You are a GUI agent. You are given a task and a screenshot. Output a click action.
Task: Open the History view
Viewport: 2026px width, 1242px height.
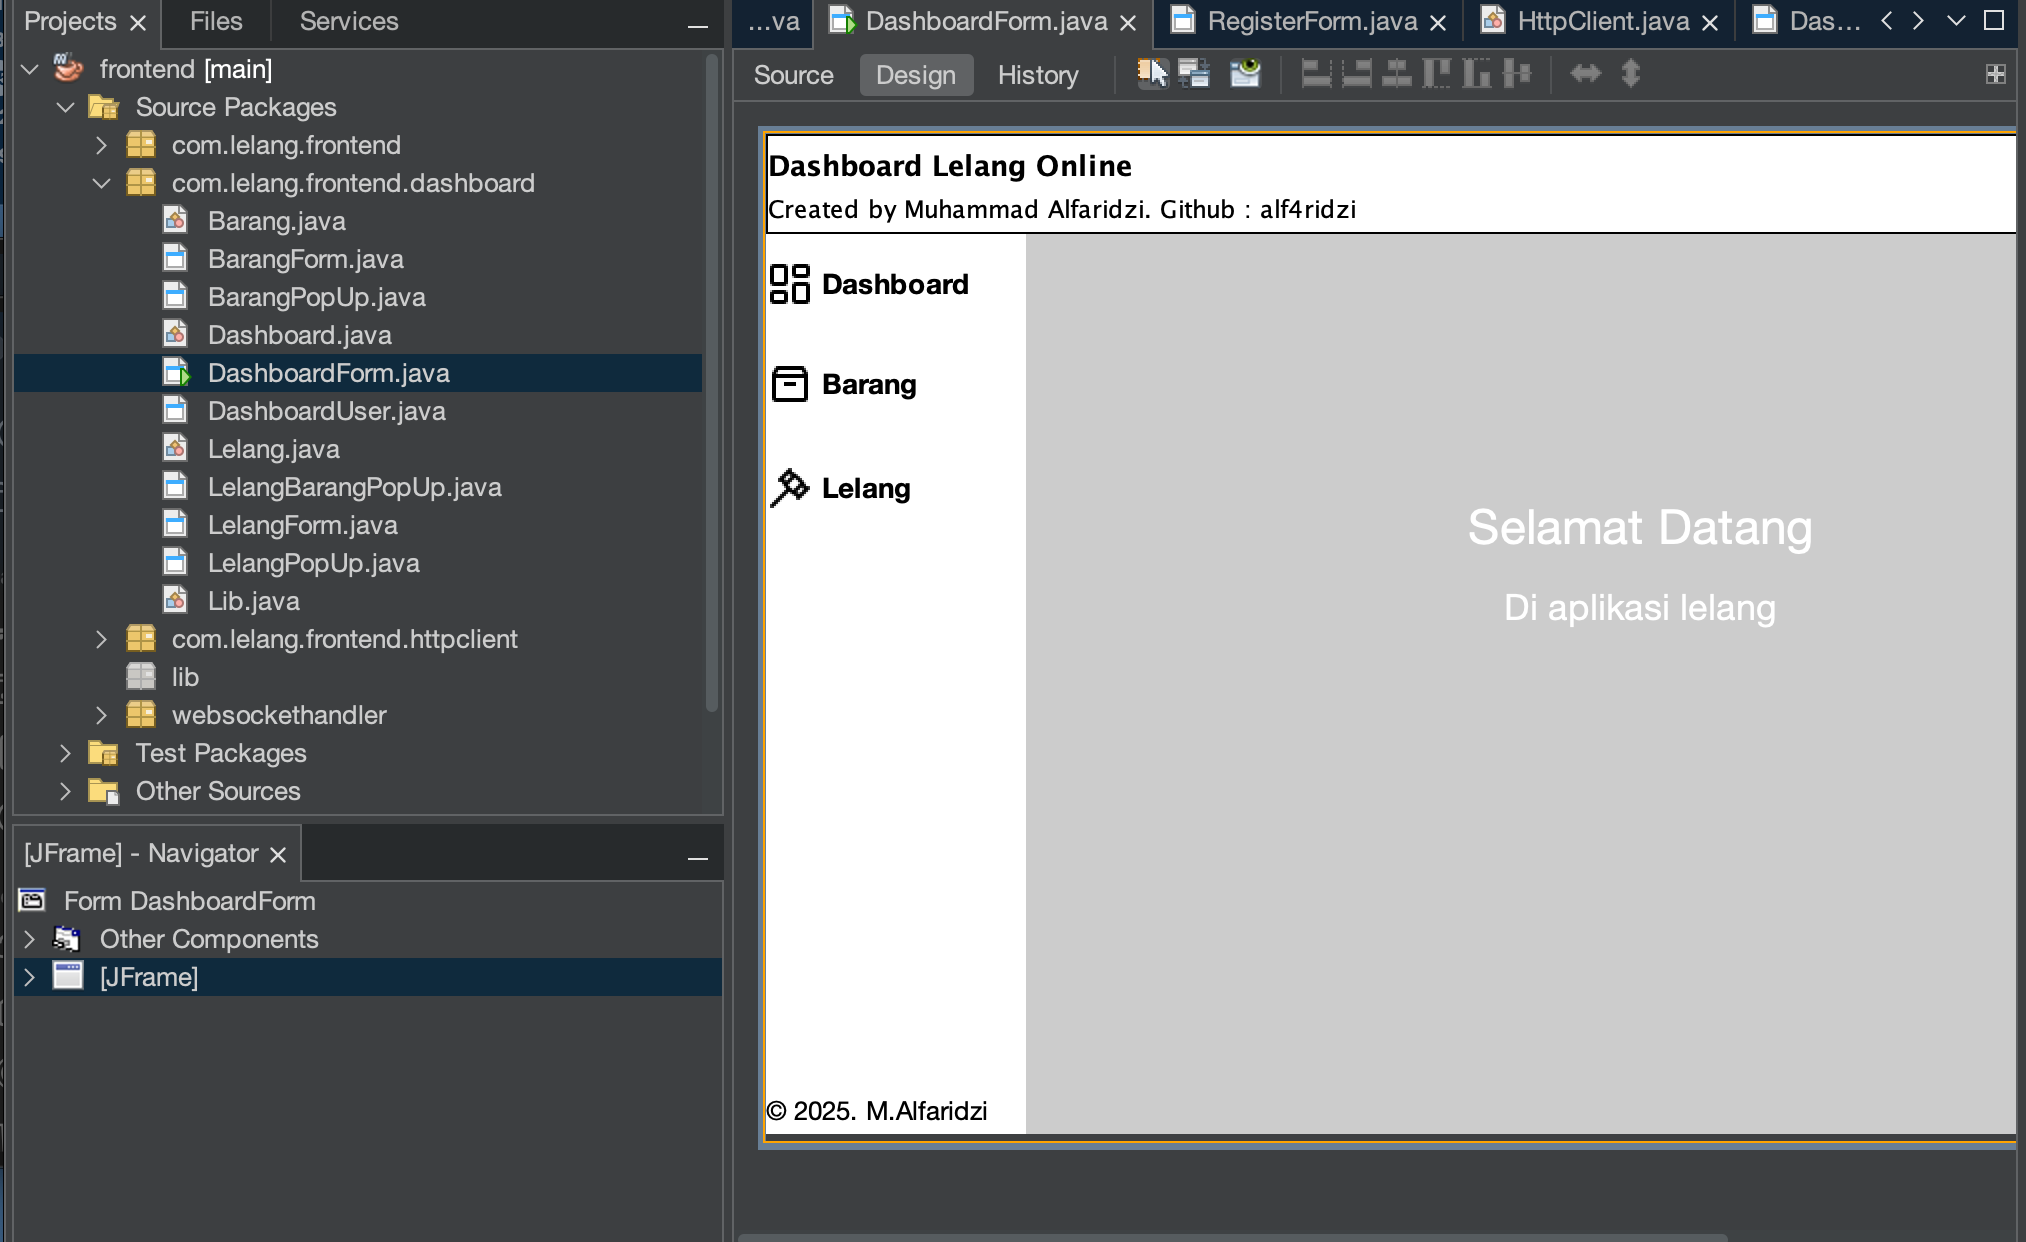tap(1038, 75)
